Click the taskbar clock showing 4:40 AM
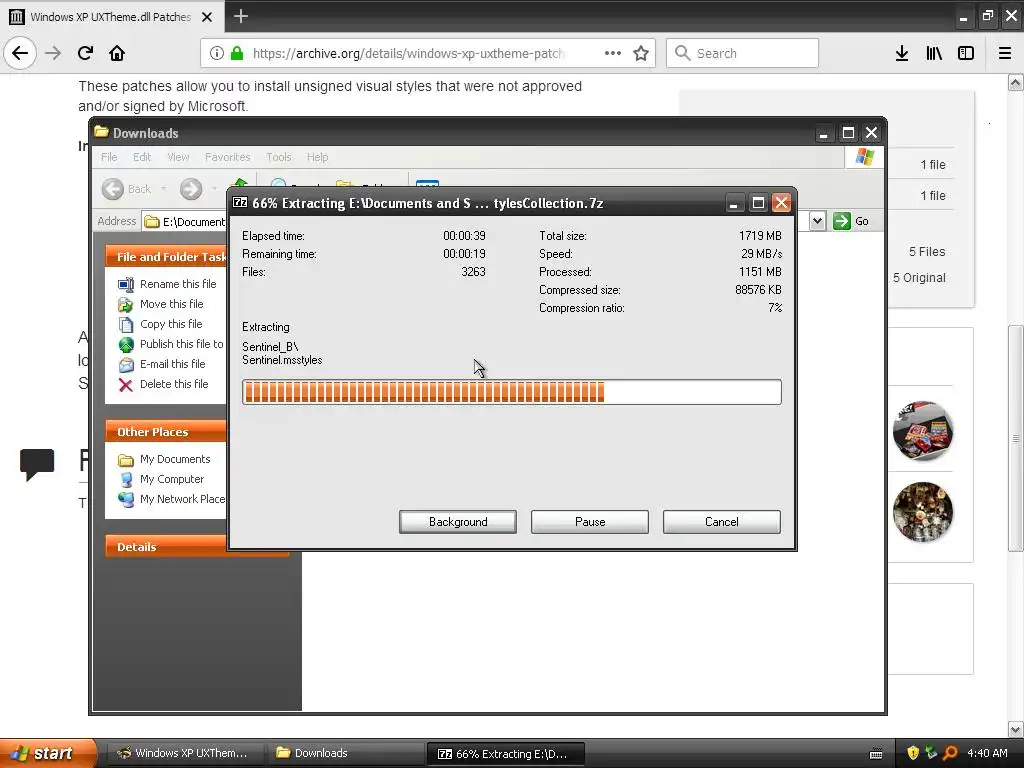The image size is (1024, 768). pos(987,753)
